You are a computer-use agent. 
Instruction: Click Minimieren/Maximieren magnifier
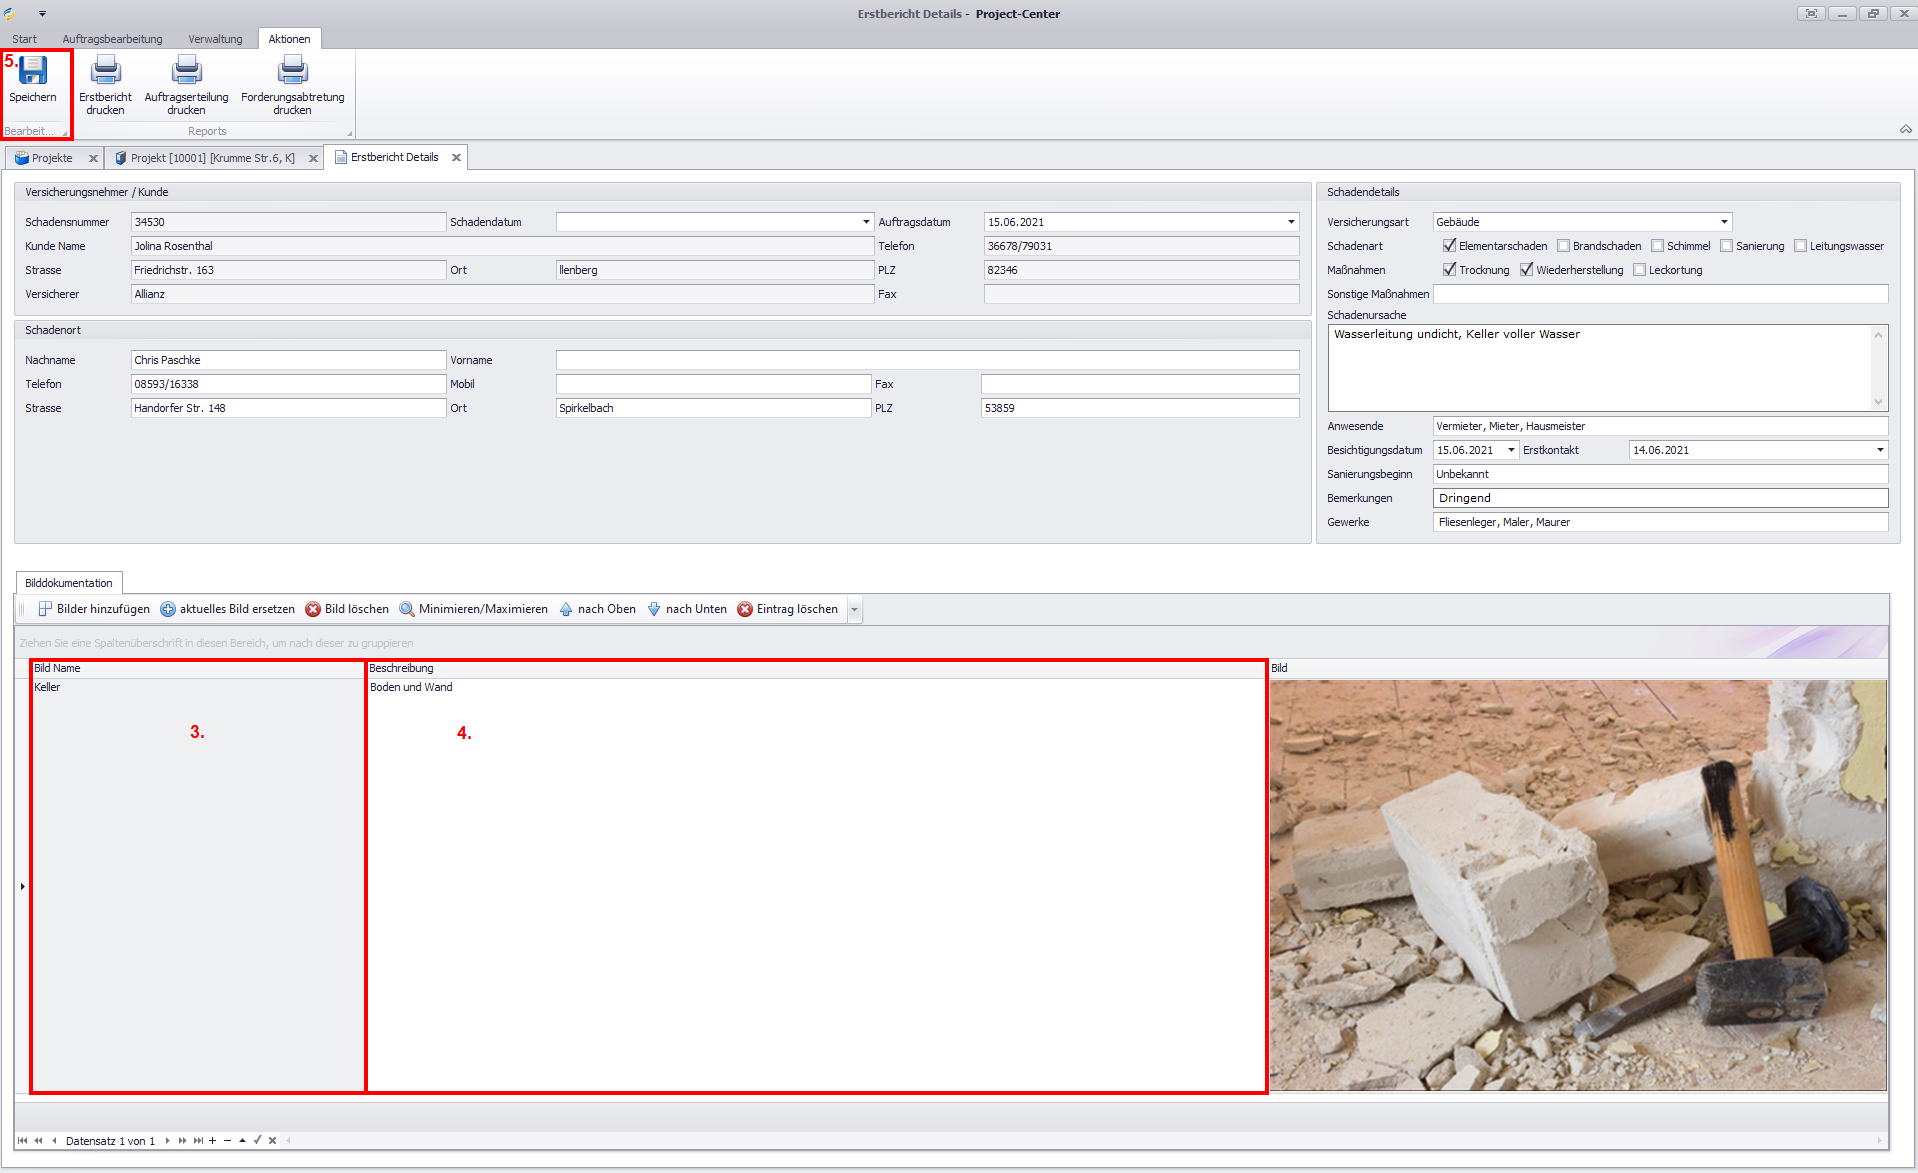[x=474, y=609]
